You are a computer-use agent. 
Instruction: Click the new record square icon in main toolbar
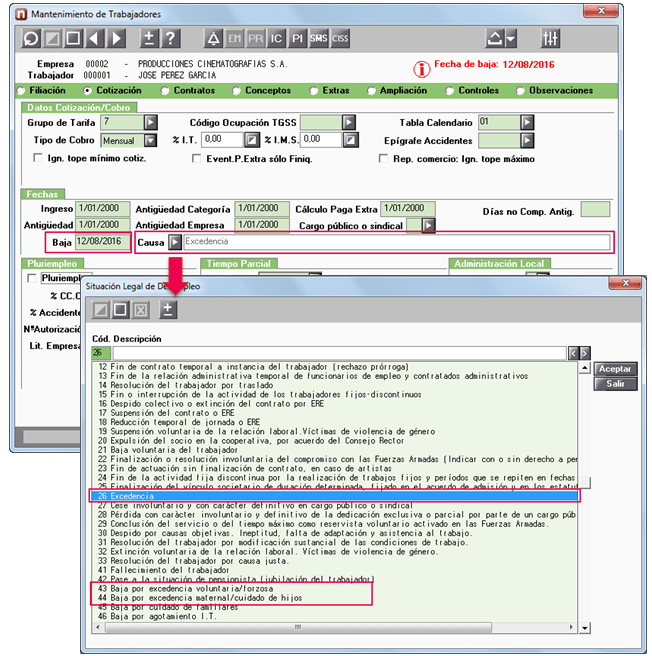click(73, 38)
